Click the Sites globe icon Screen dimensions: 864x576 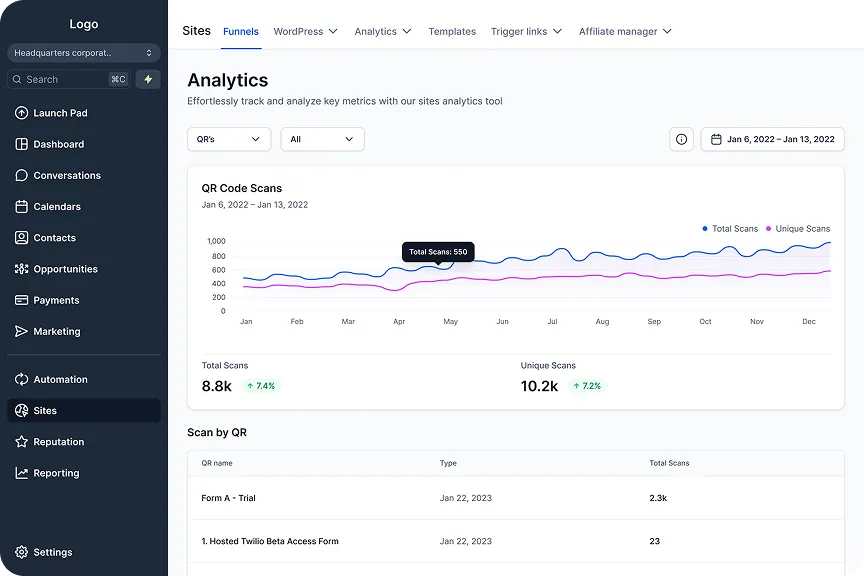[x=21, y=411]
